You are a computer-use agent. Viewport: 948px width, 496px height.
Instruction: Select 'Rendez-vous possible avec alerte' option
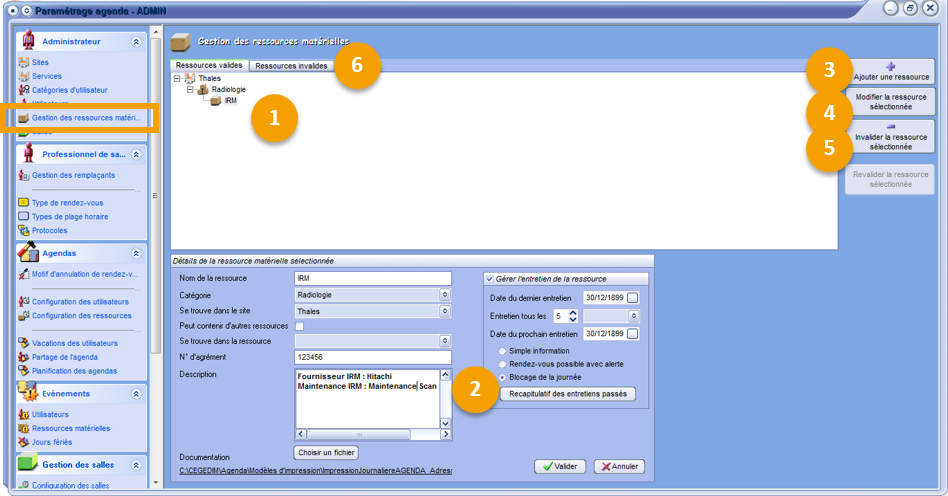502,364
